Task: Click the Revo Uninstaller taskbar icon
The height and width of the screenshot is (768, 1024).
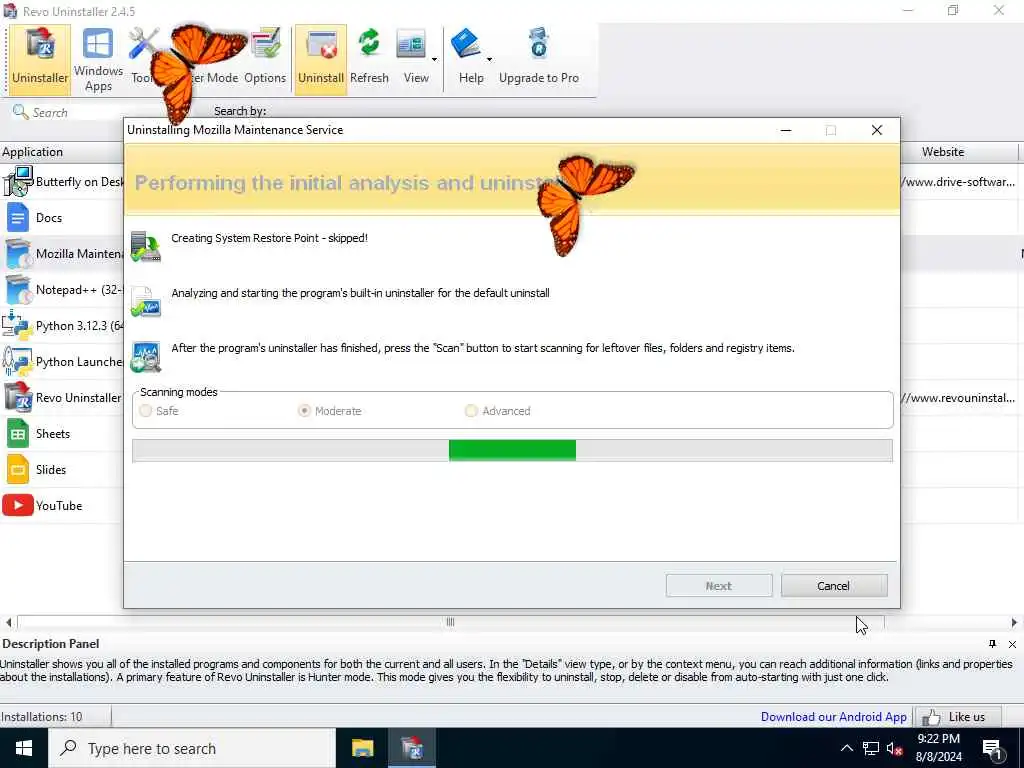Action: point(412,748)
